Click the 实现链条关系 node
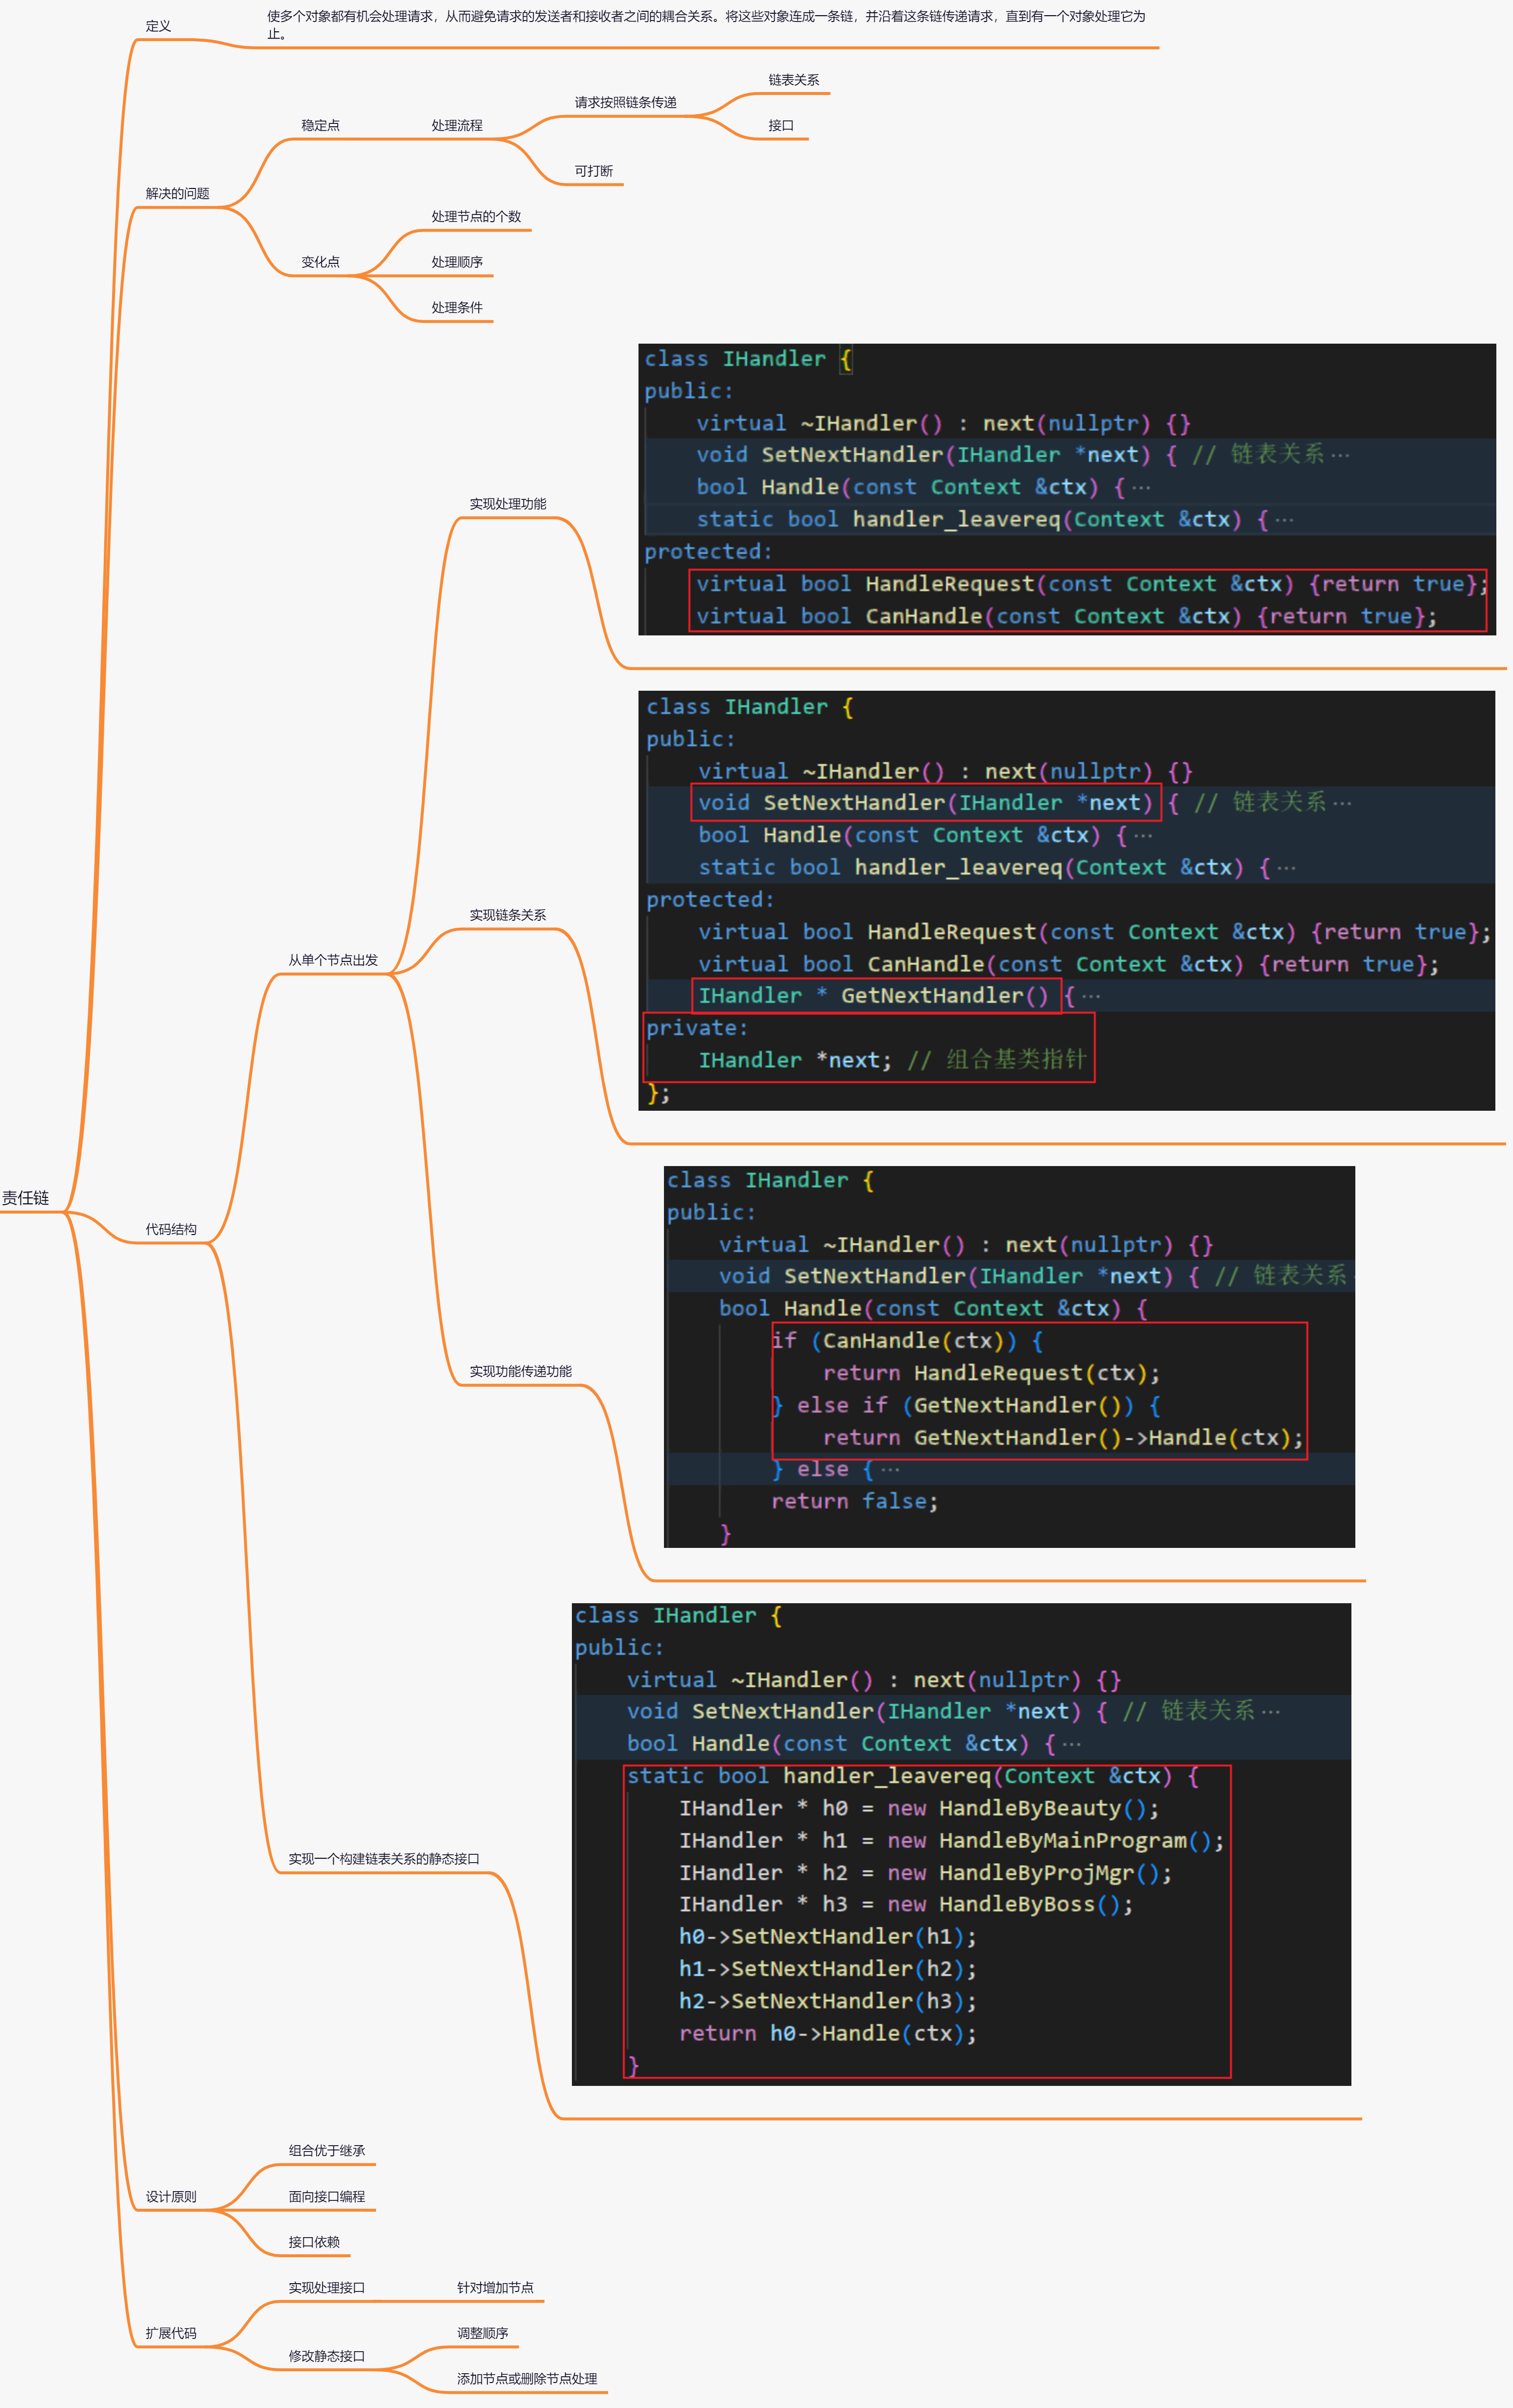 coord(508,915)
